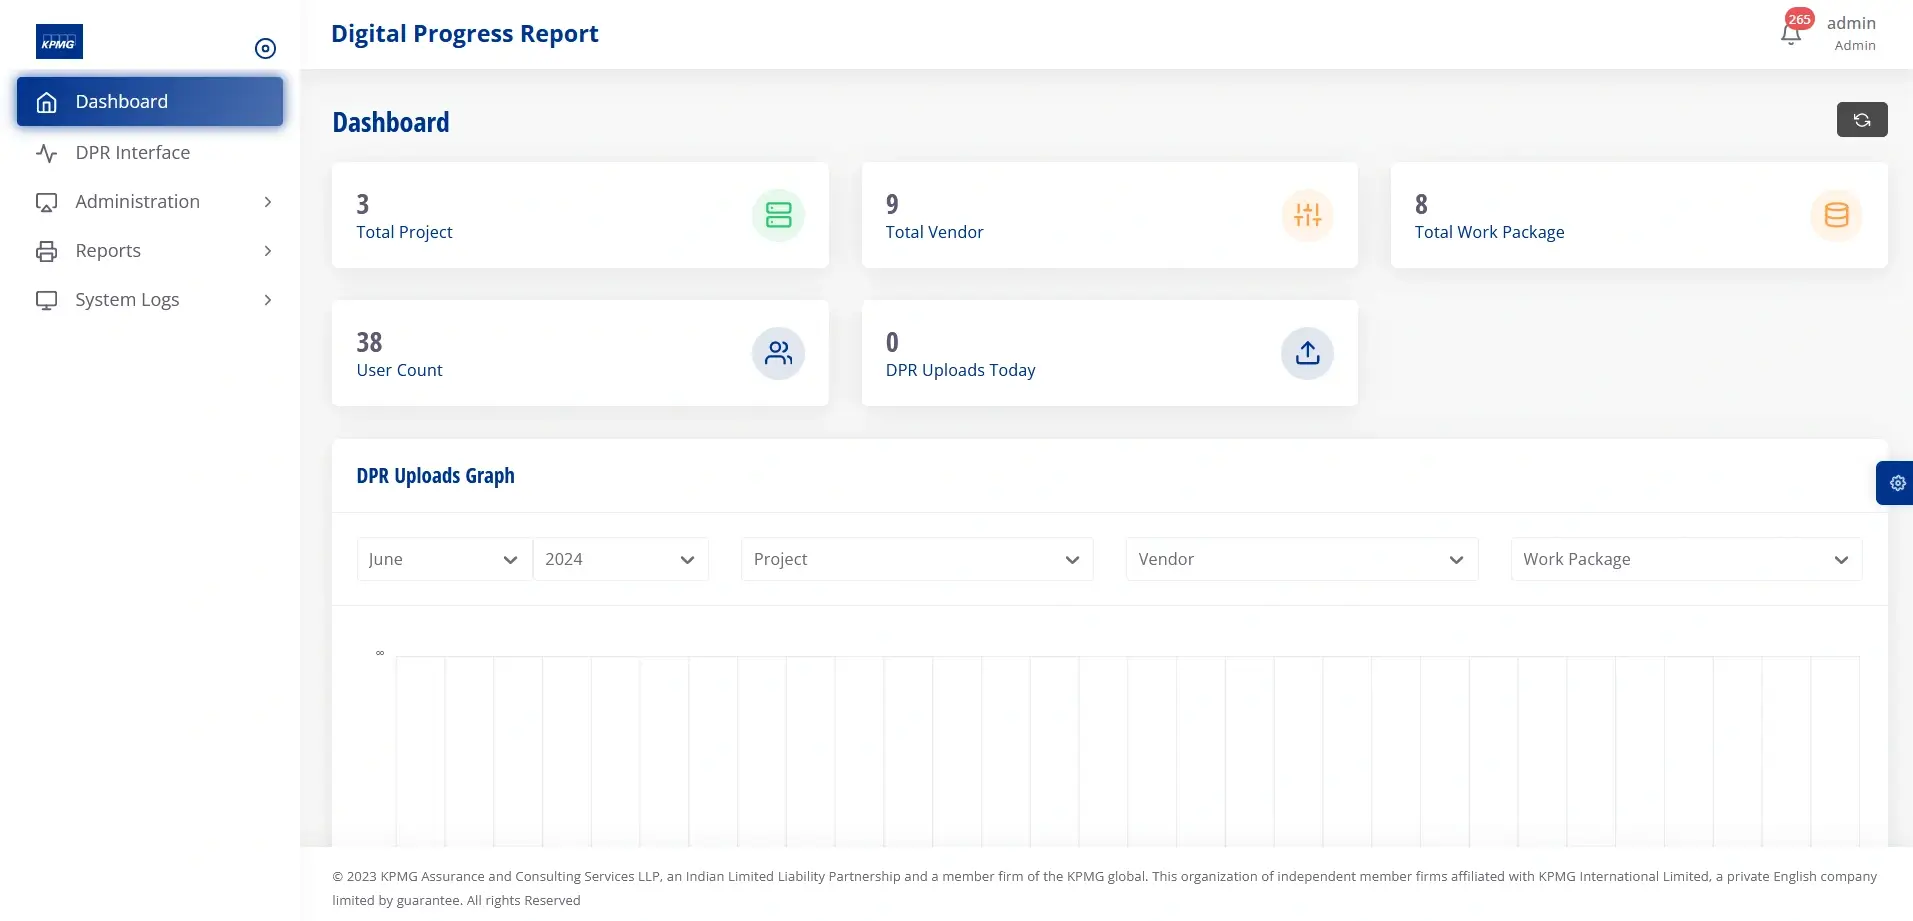Click the Total Work Package database icon
Image resolution: width=1913 pixels, height=921 pixels.
click(x=1836, y=215)
